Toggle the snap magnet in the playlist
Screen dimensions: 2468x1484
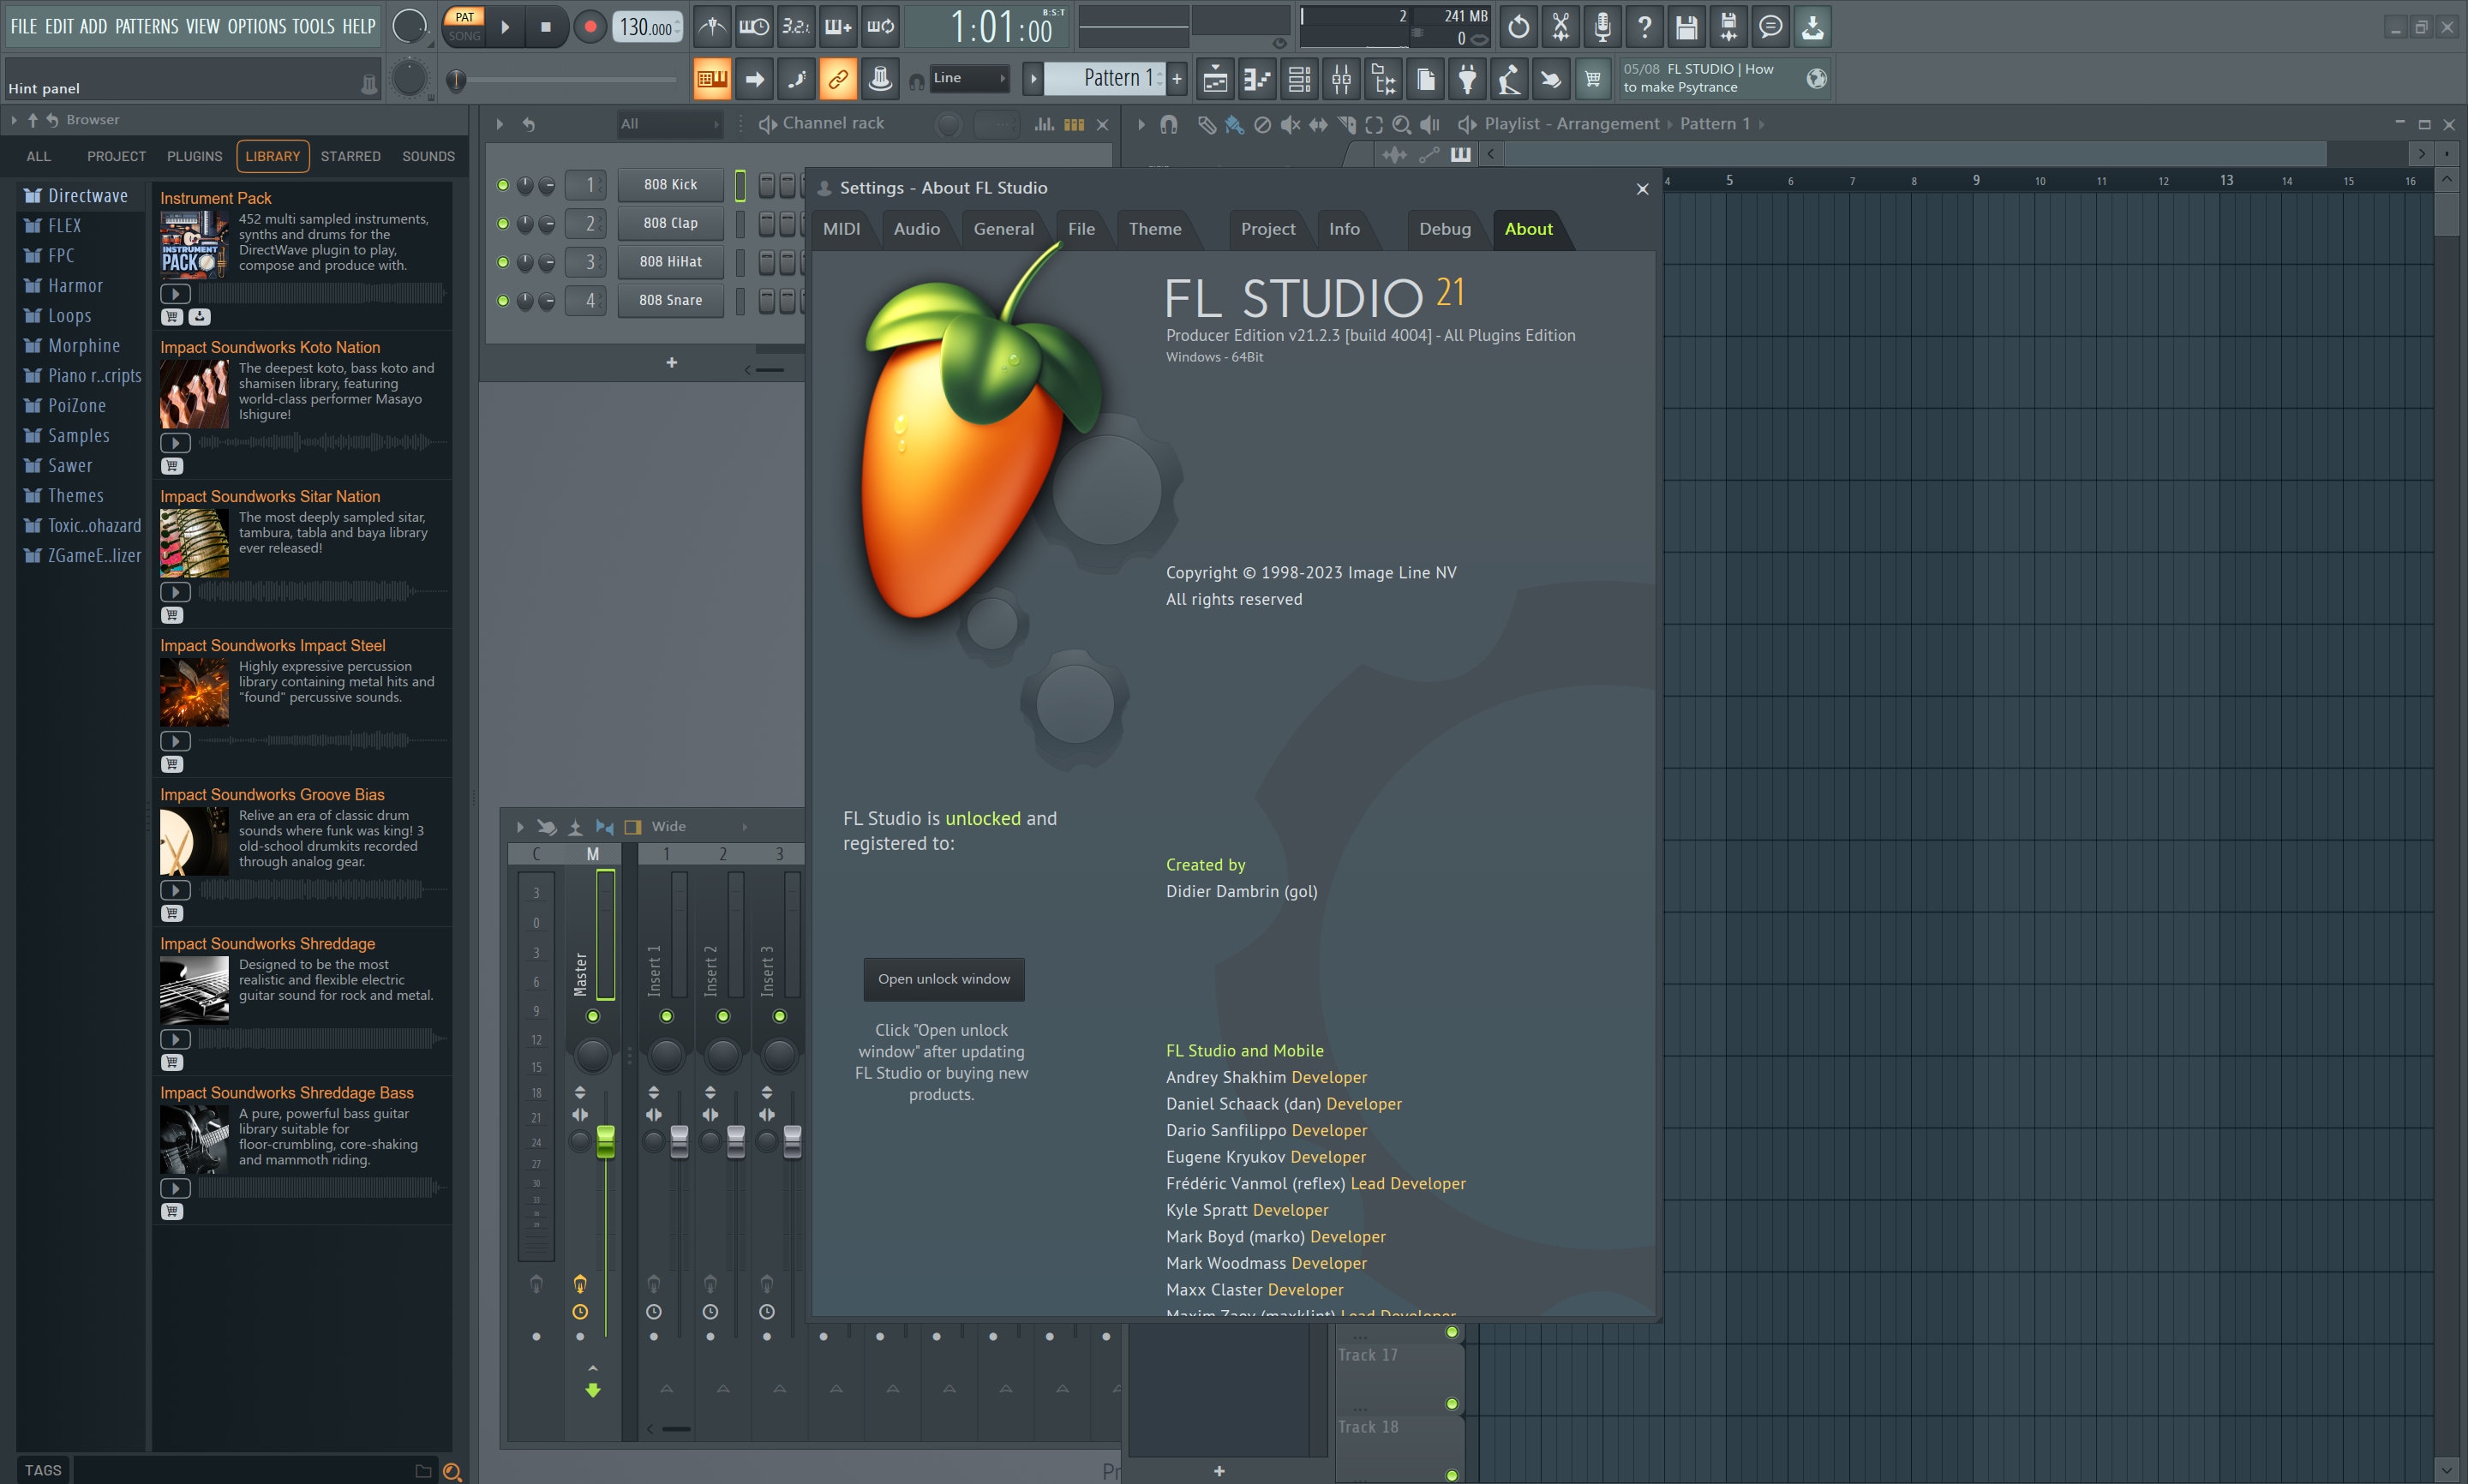tap(1168, 123)
